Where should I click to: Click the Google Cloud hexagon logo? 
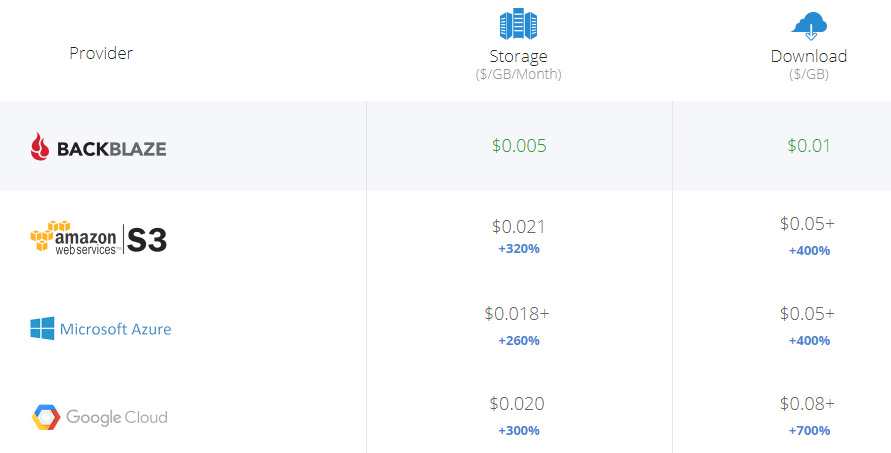pyautogui.click(x=45, y=417)
